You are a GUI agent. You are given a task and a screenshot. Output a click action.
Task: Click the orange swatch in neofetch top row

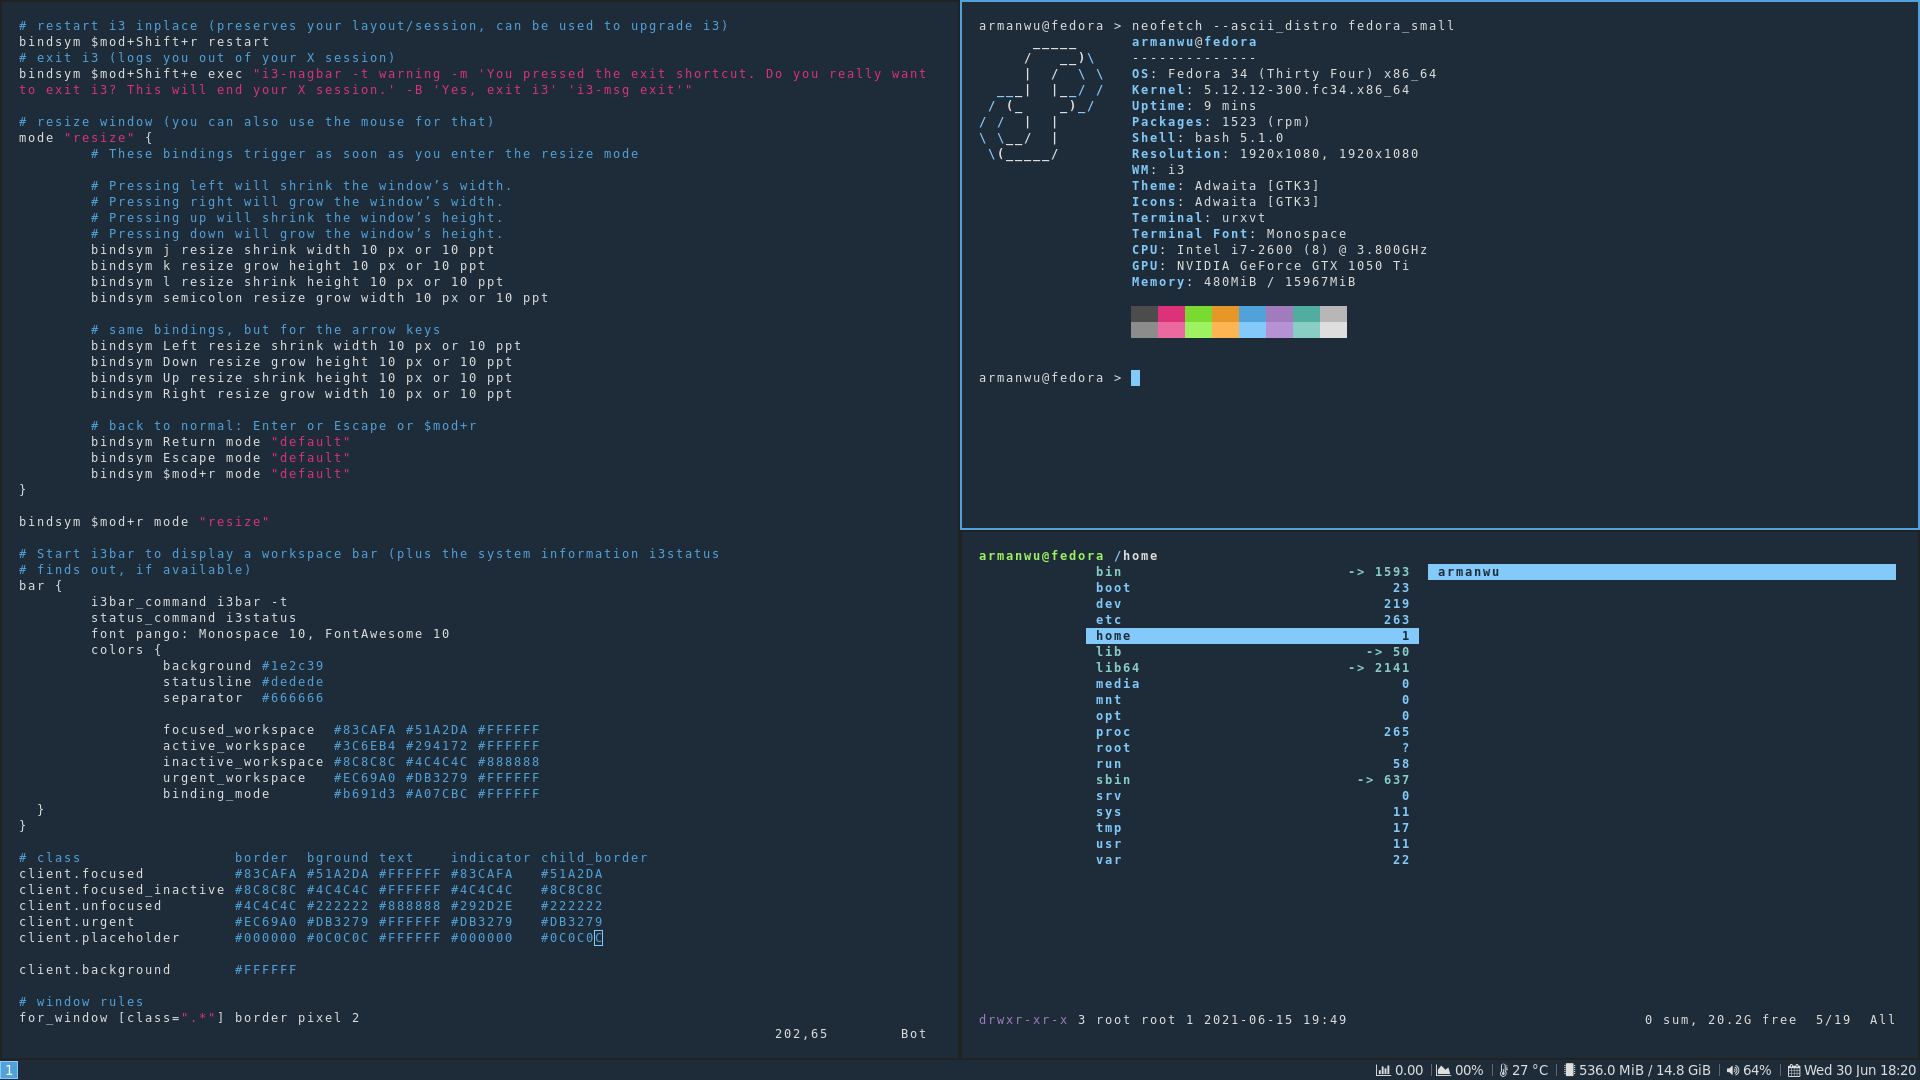(x=1225, y=314)
